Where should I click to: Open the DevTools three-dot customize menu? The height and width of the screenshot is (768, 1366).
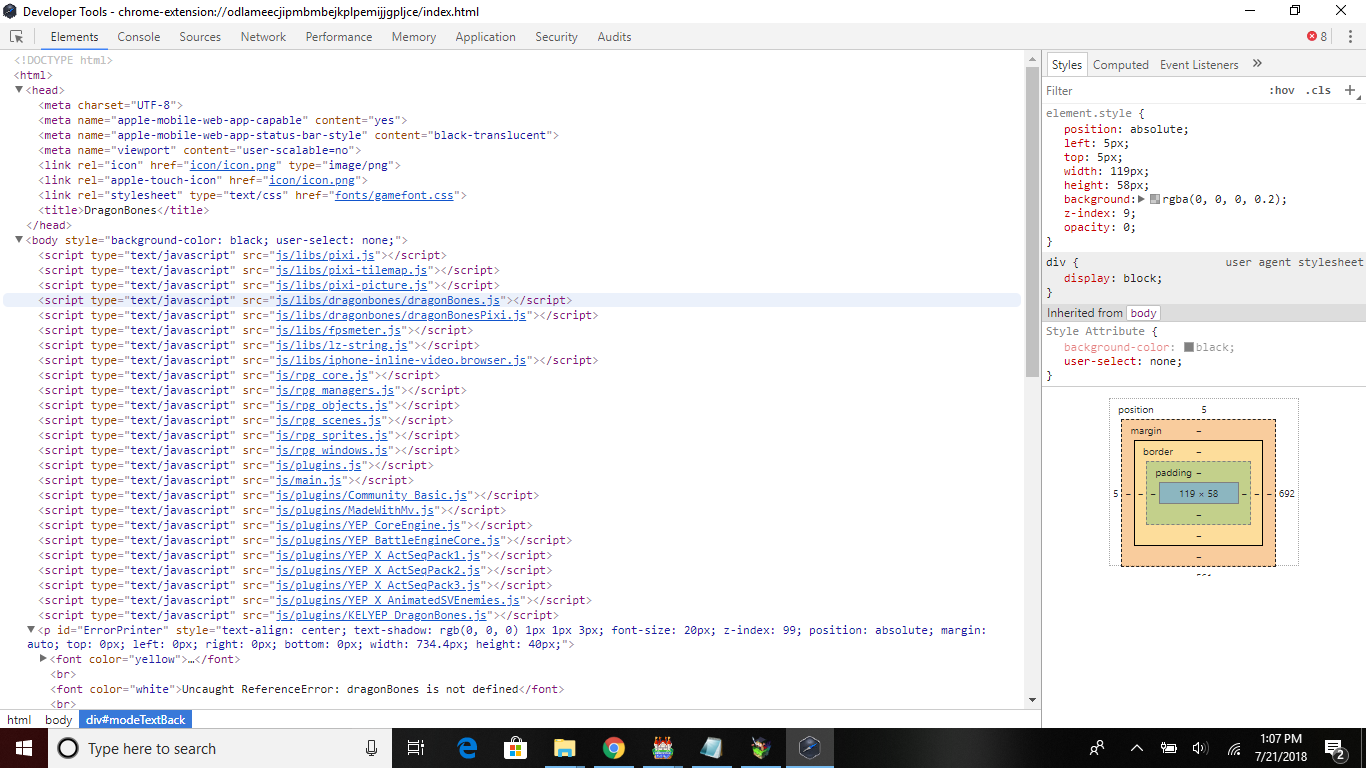tap(1347, 37)
